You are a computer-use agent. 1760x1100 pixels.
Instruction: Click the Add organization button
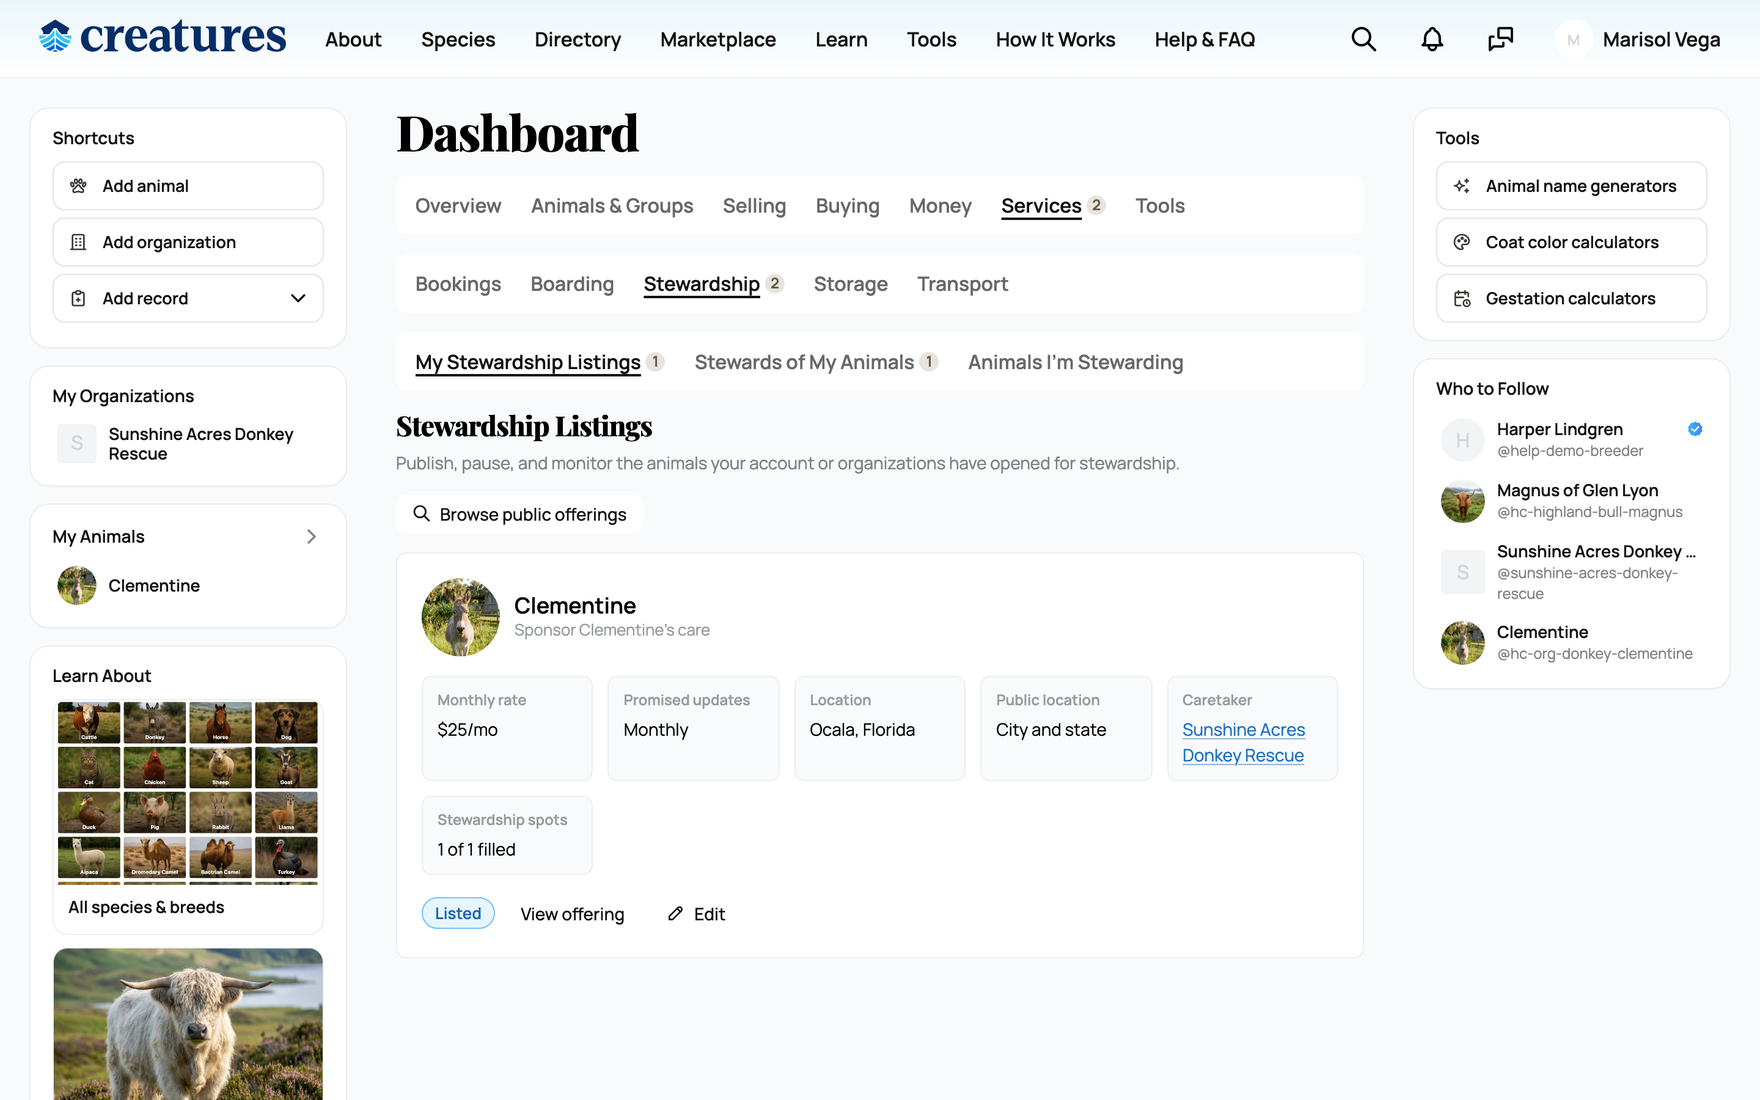pyautogui.click(x=188, y=242)
